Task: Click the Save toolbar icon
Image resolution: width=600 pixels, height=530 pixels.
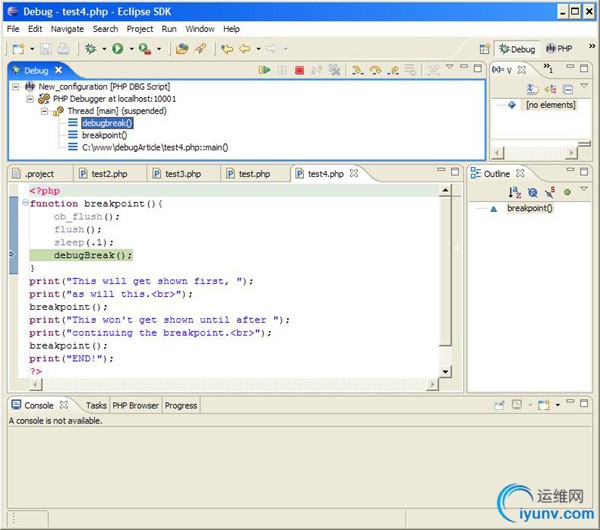Action: [46, 49]
